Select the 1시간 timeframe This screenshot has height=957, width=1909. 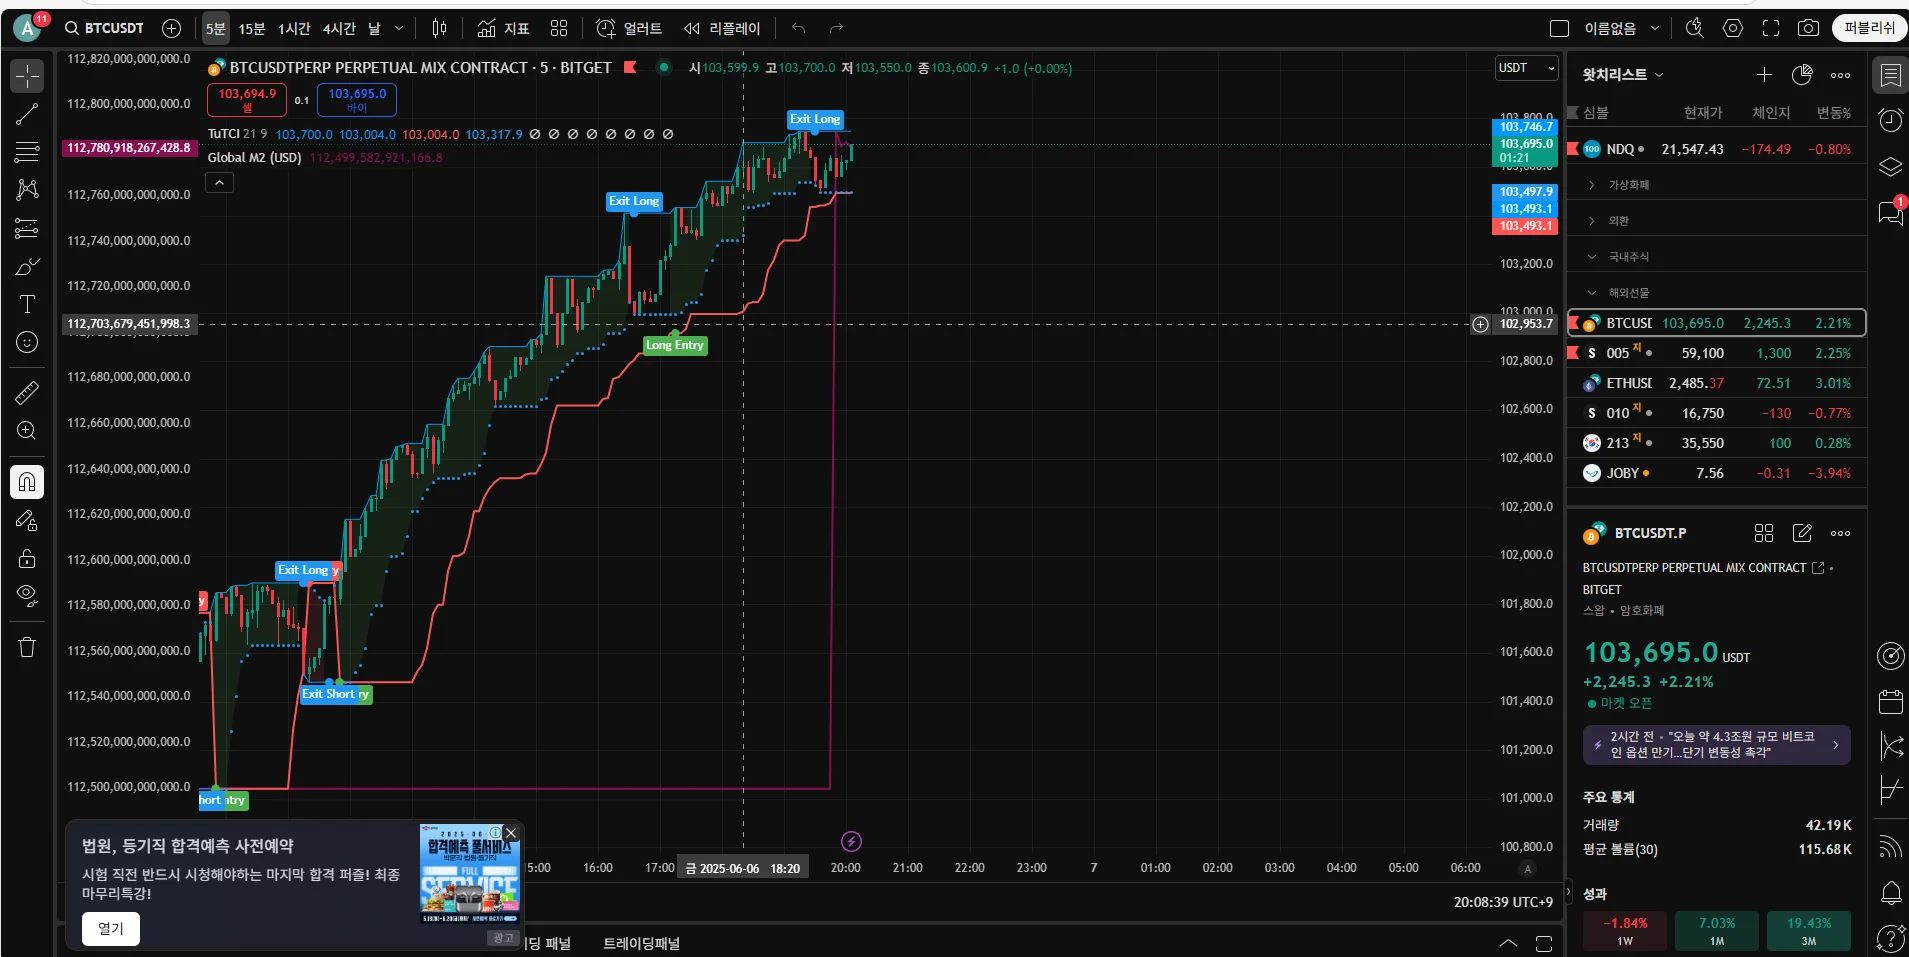[294, 28]
